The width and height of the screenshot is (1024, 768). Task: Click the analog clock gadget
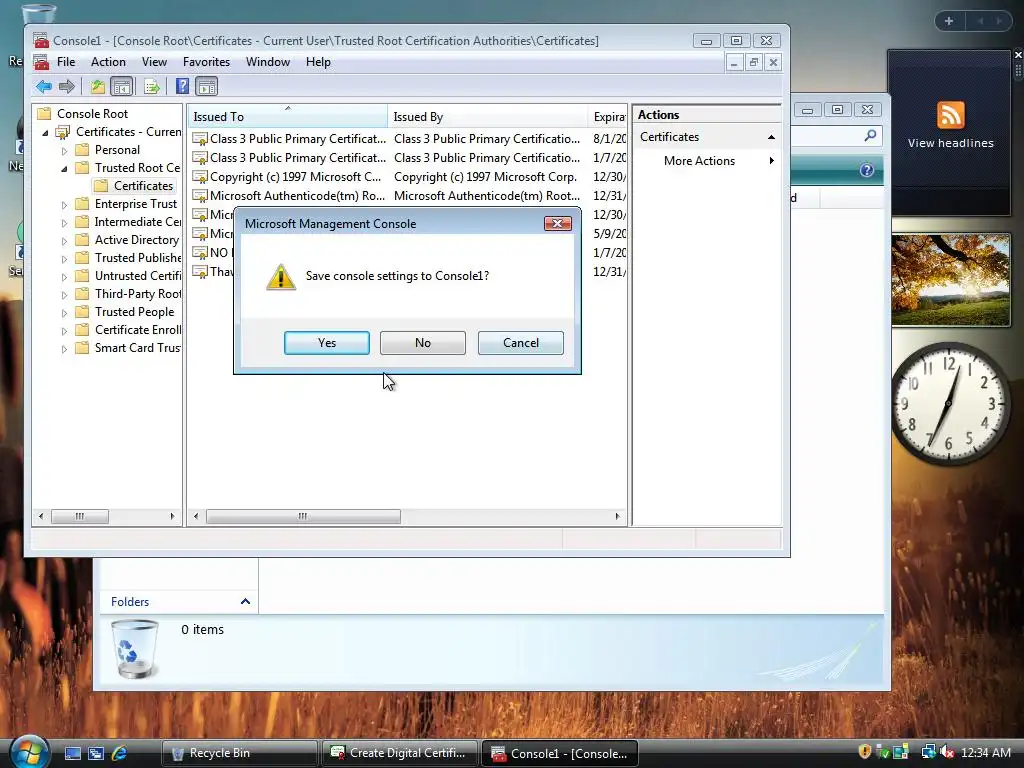point(949,404)
